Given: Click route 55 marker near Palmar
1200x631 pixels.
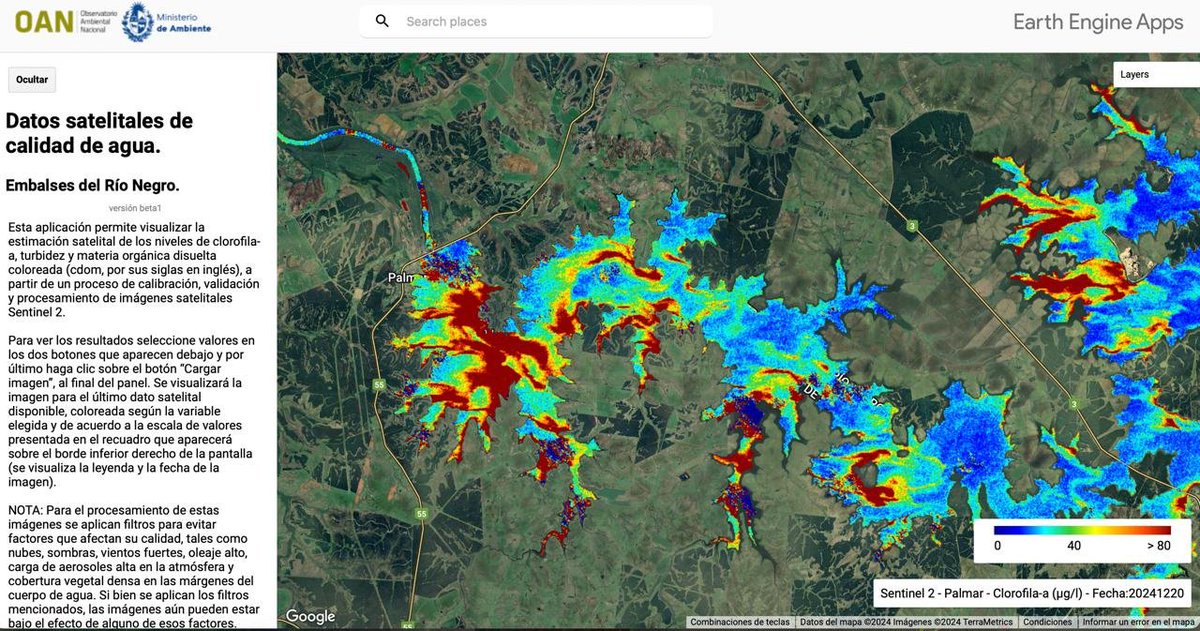Looking at the screenshot, I should (x=380, y=384).
